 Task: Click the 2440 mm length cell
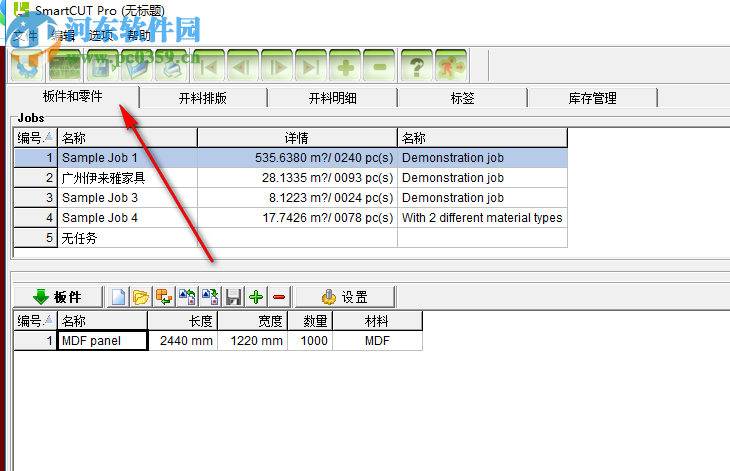[182, 341]
